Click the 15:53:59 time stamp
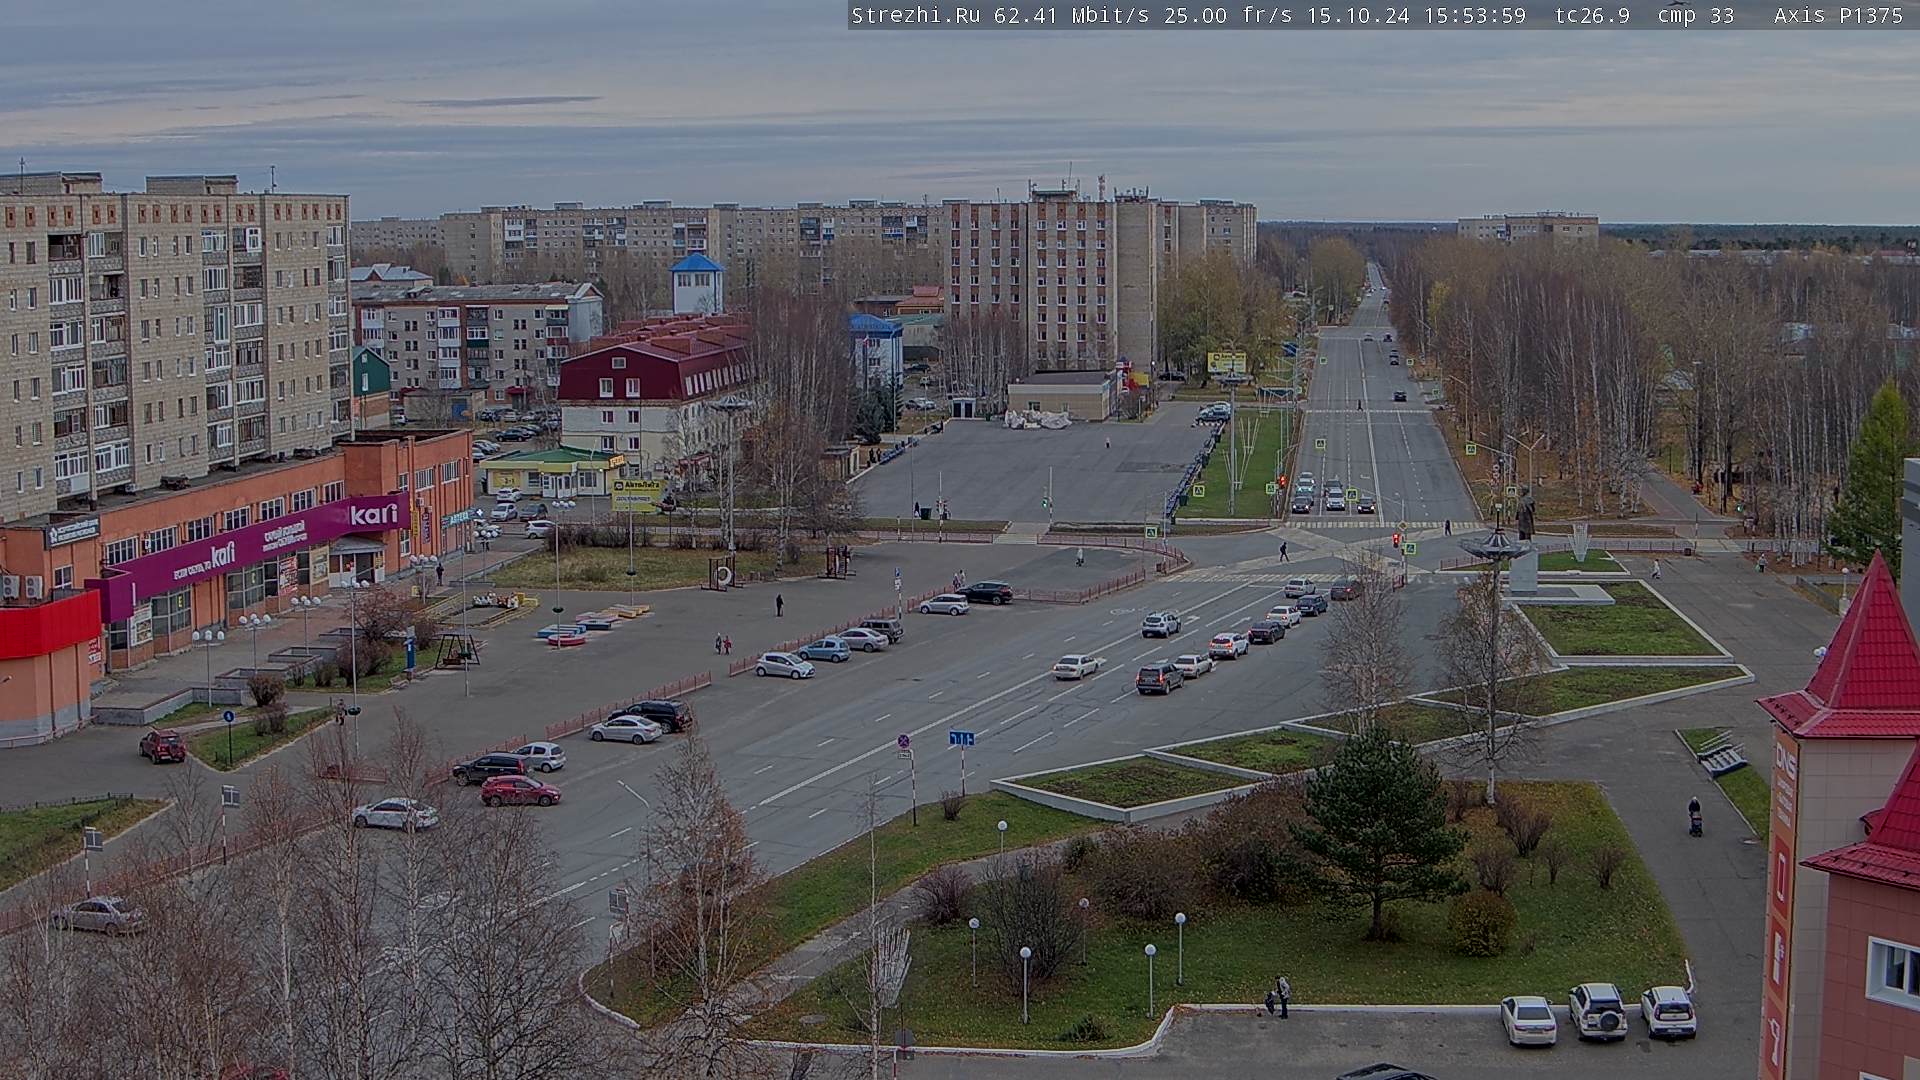The image size is (1920, 1080). click(x=1476, y=15)
